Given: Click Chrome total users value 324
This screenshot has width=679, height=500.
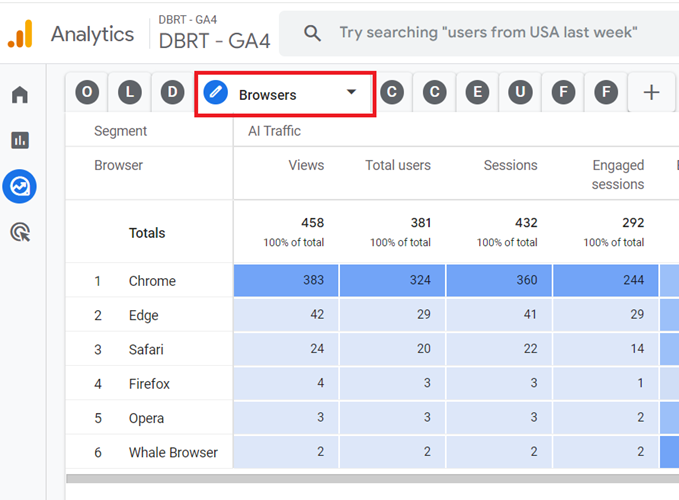Looking at the screenshot, I should coord(420,280).
